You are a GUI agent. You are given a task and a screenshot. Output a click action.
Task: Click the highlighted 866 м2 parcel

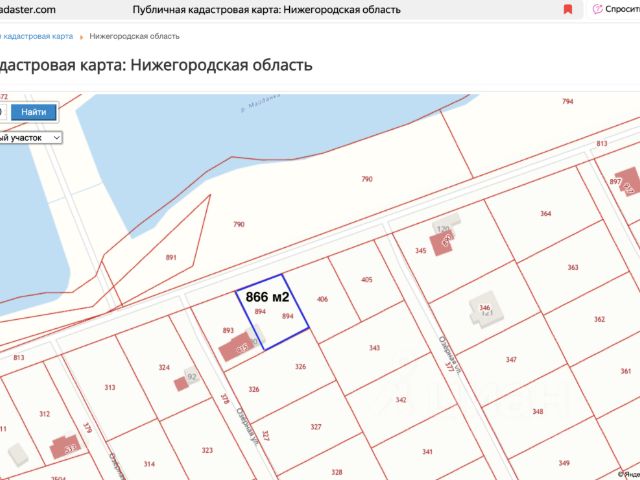point(272,312)
